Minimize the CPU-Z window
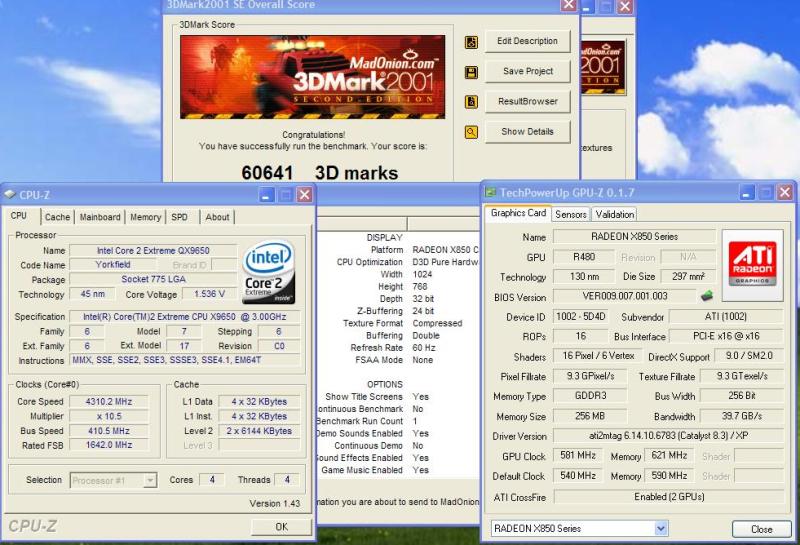This screenshot has width=800, height=545. (x=266, y=194)
